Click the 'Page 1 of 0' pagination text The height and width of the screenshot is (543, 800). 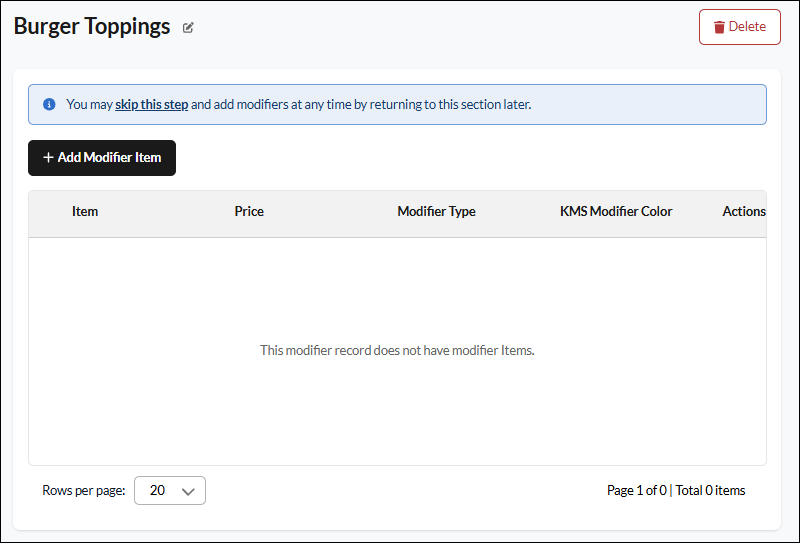pyautogui.click(x=637, y=490)
